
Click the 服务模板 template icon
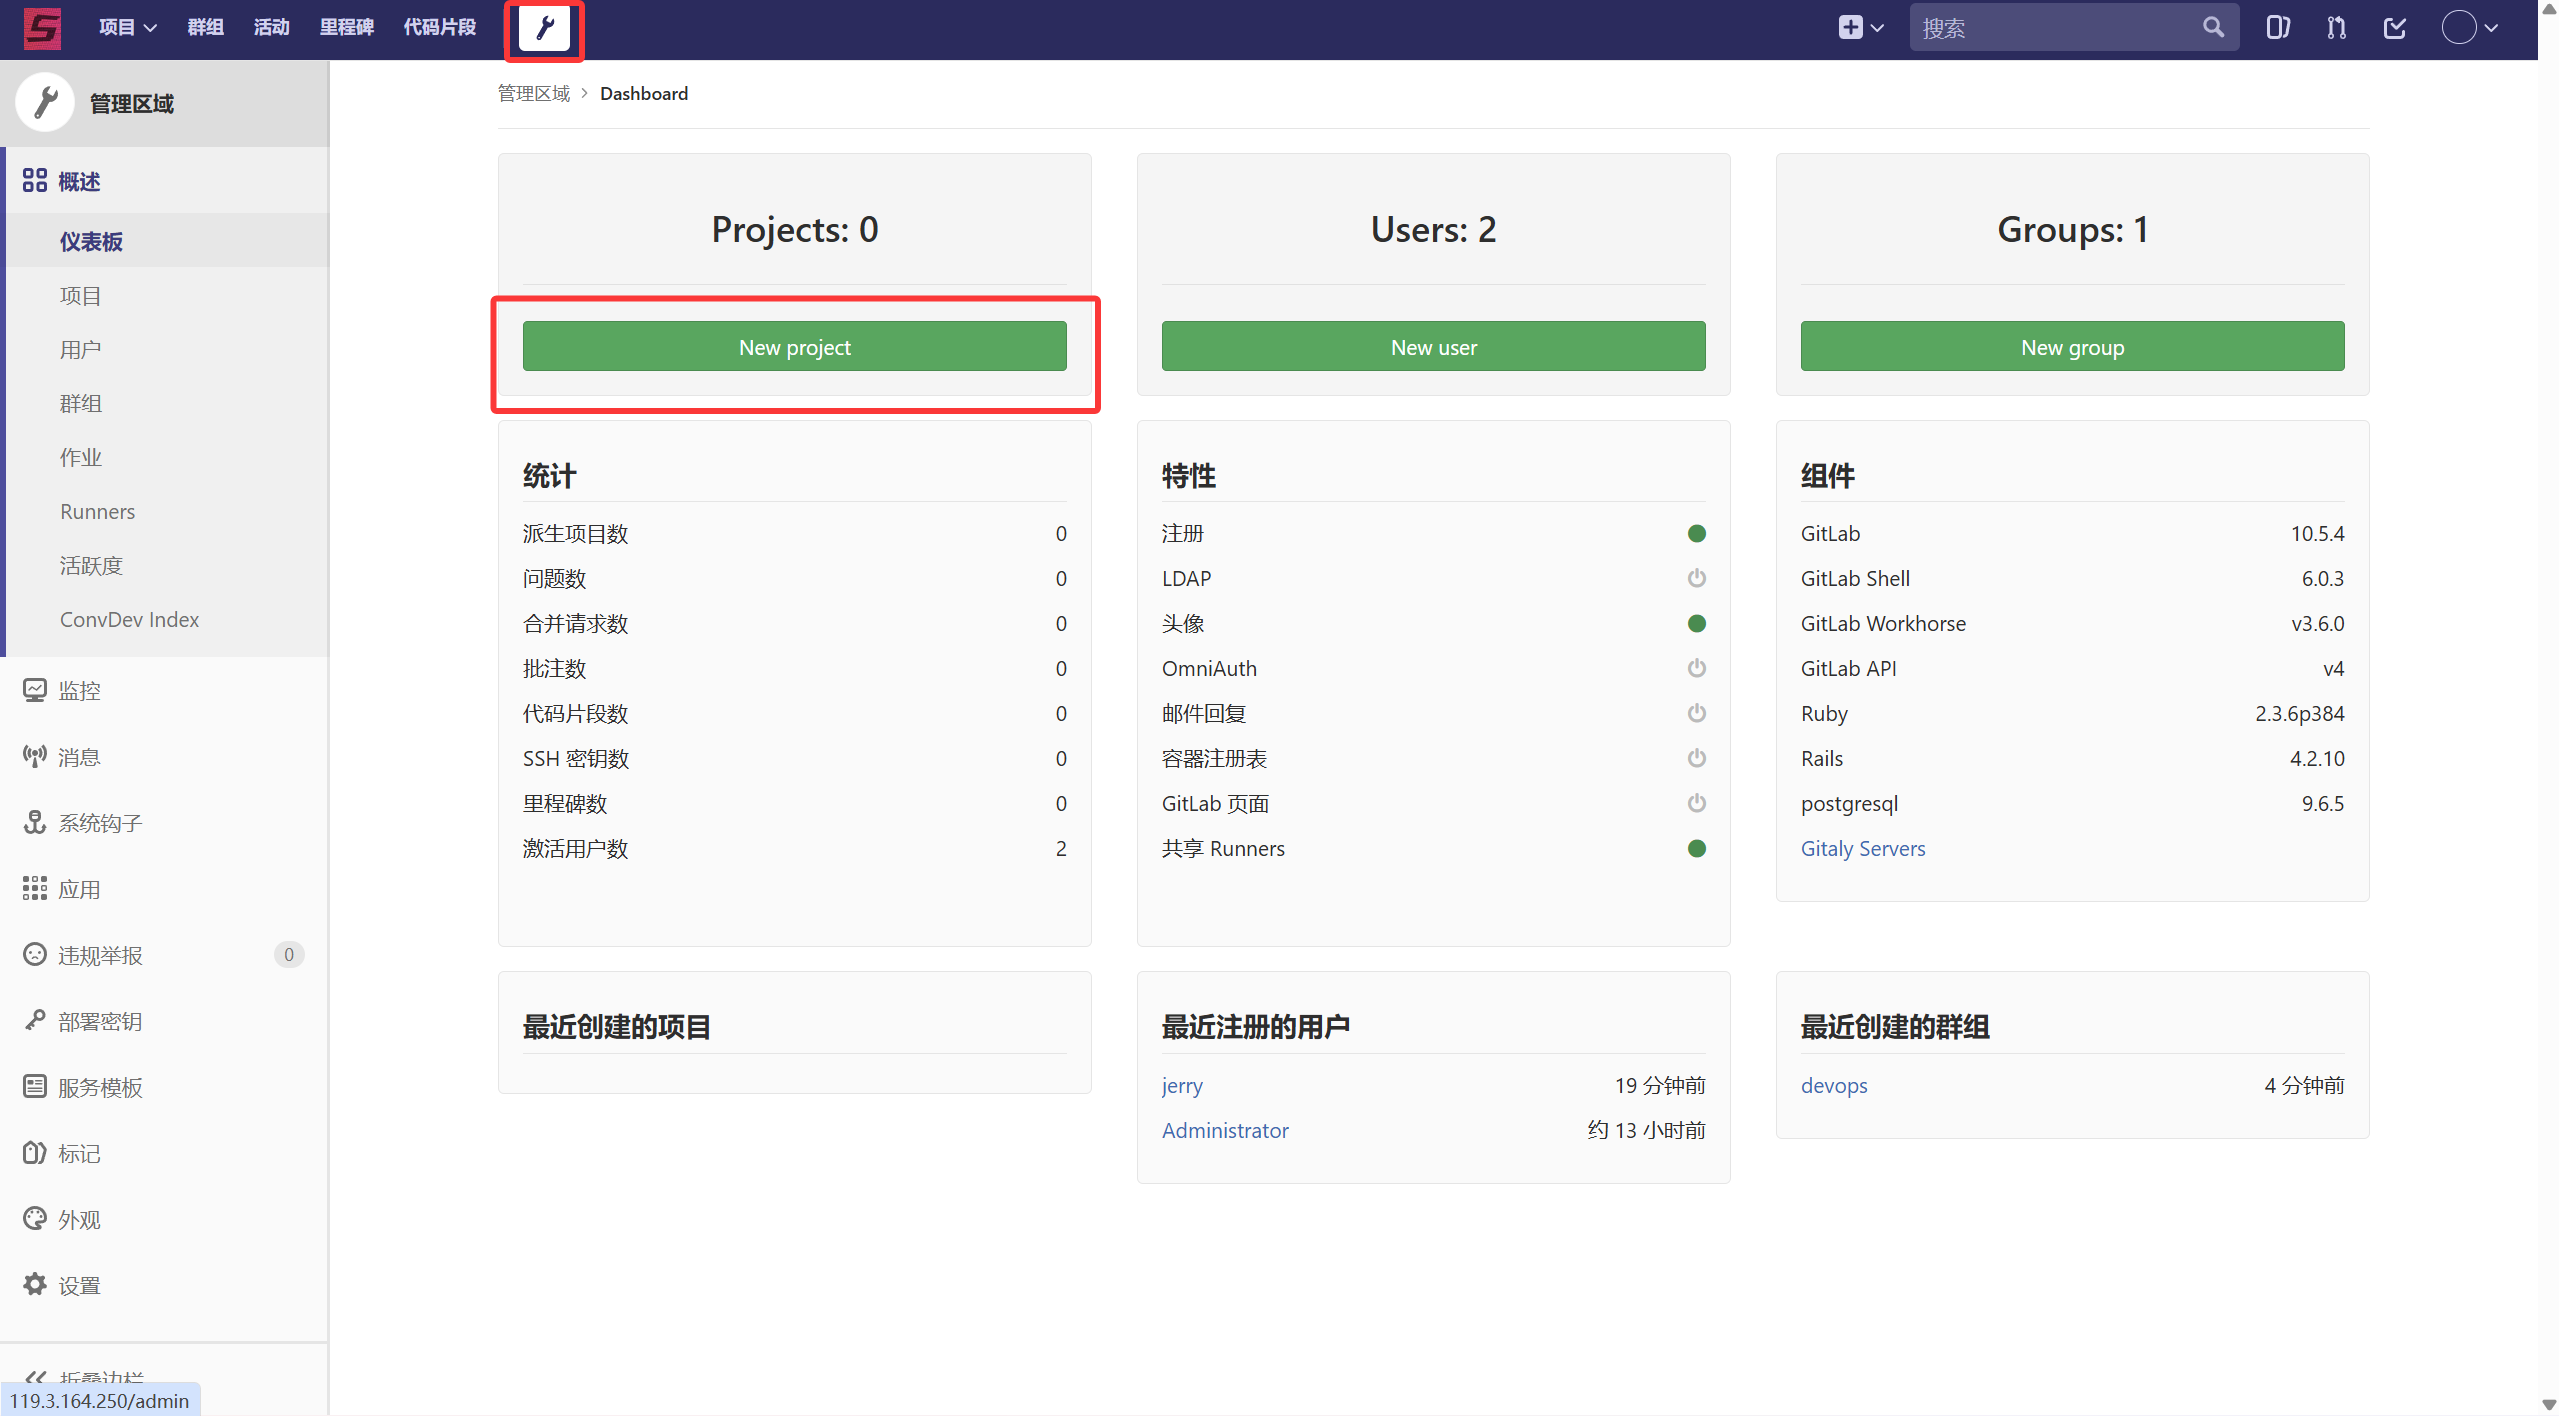coord(35,1086)
